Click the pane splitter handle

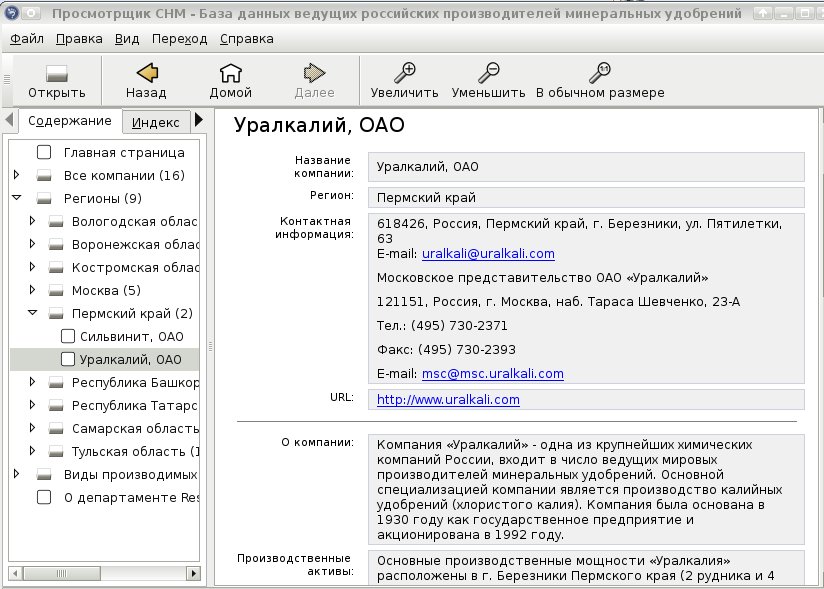210,347
